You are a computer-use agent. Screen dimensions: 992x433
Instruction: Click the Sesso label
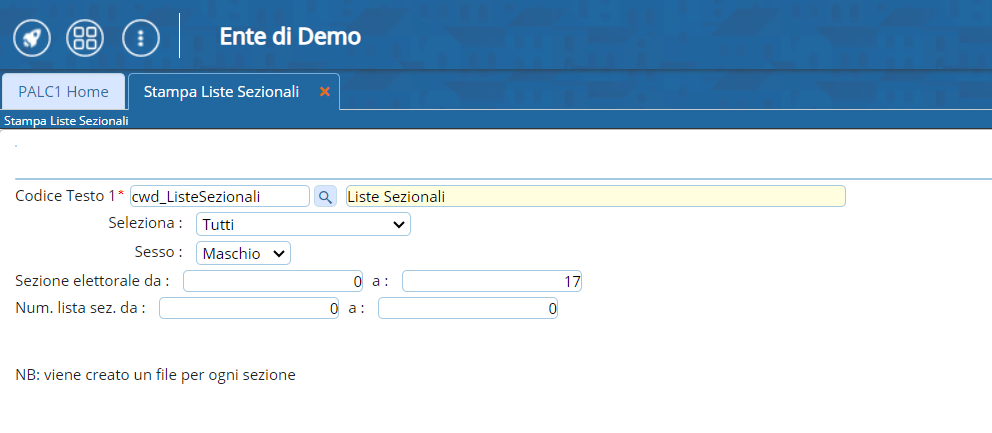158,252
